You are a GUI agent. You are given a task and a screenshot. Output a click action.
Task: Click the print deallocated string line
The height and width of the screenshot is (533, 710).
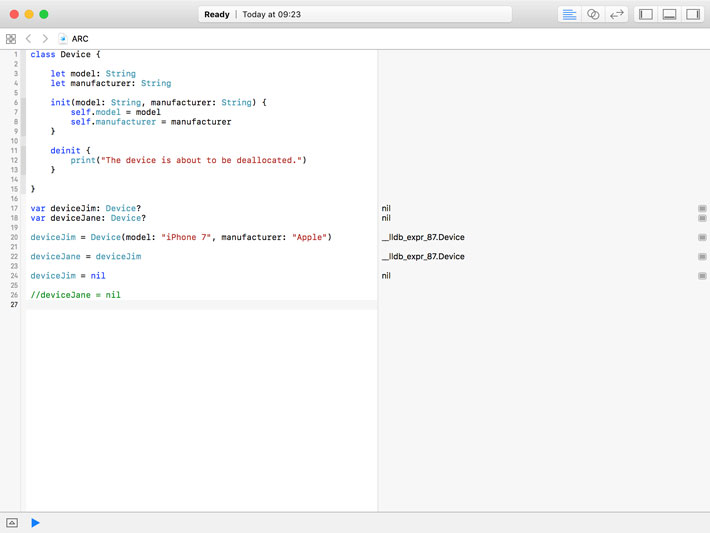[188, 160]
